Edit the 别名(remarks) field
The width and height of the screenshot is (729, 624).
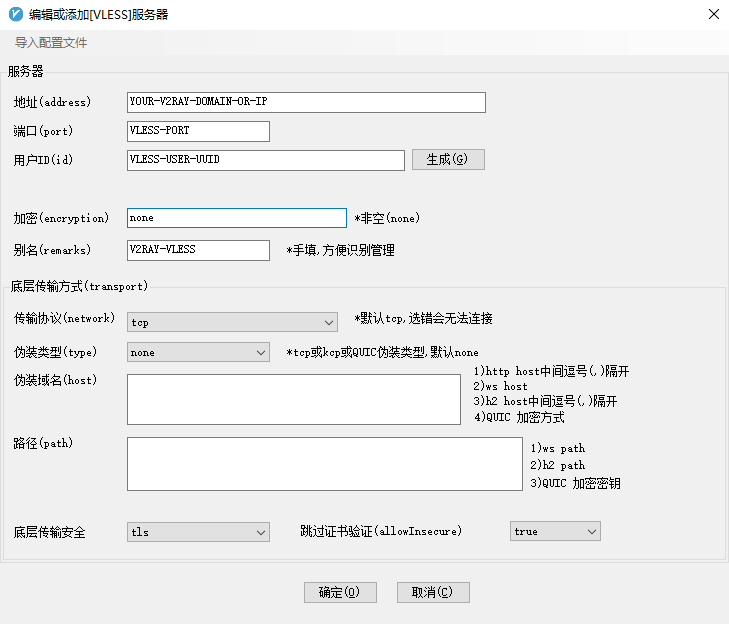(198, 250)
